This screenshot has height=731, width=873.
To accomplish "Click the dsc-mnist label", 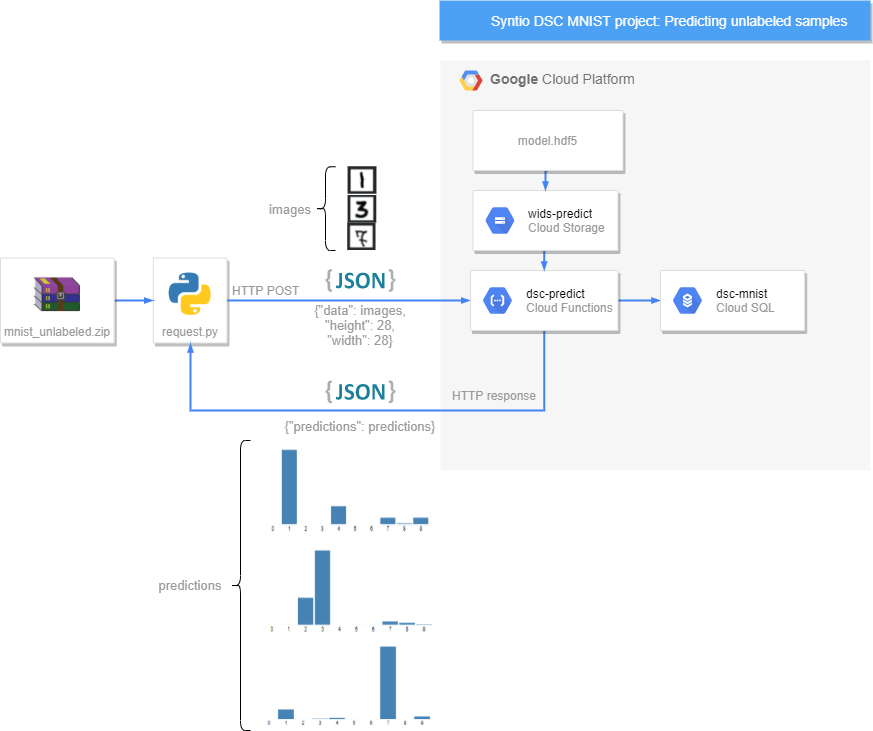I will (x=742, y=294).
